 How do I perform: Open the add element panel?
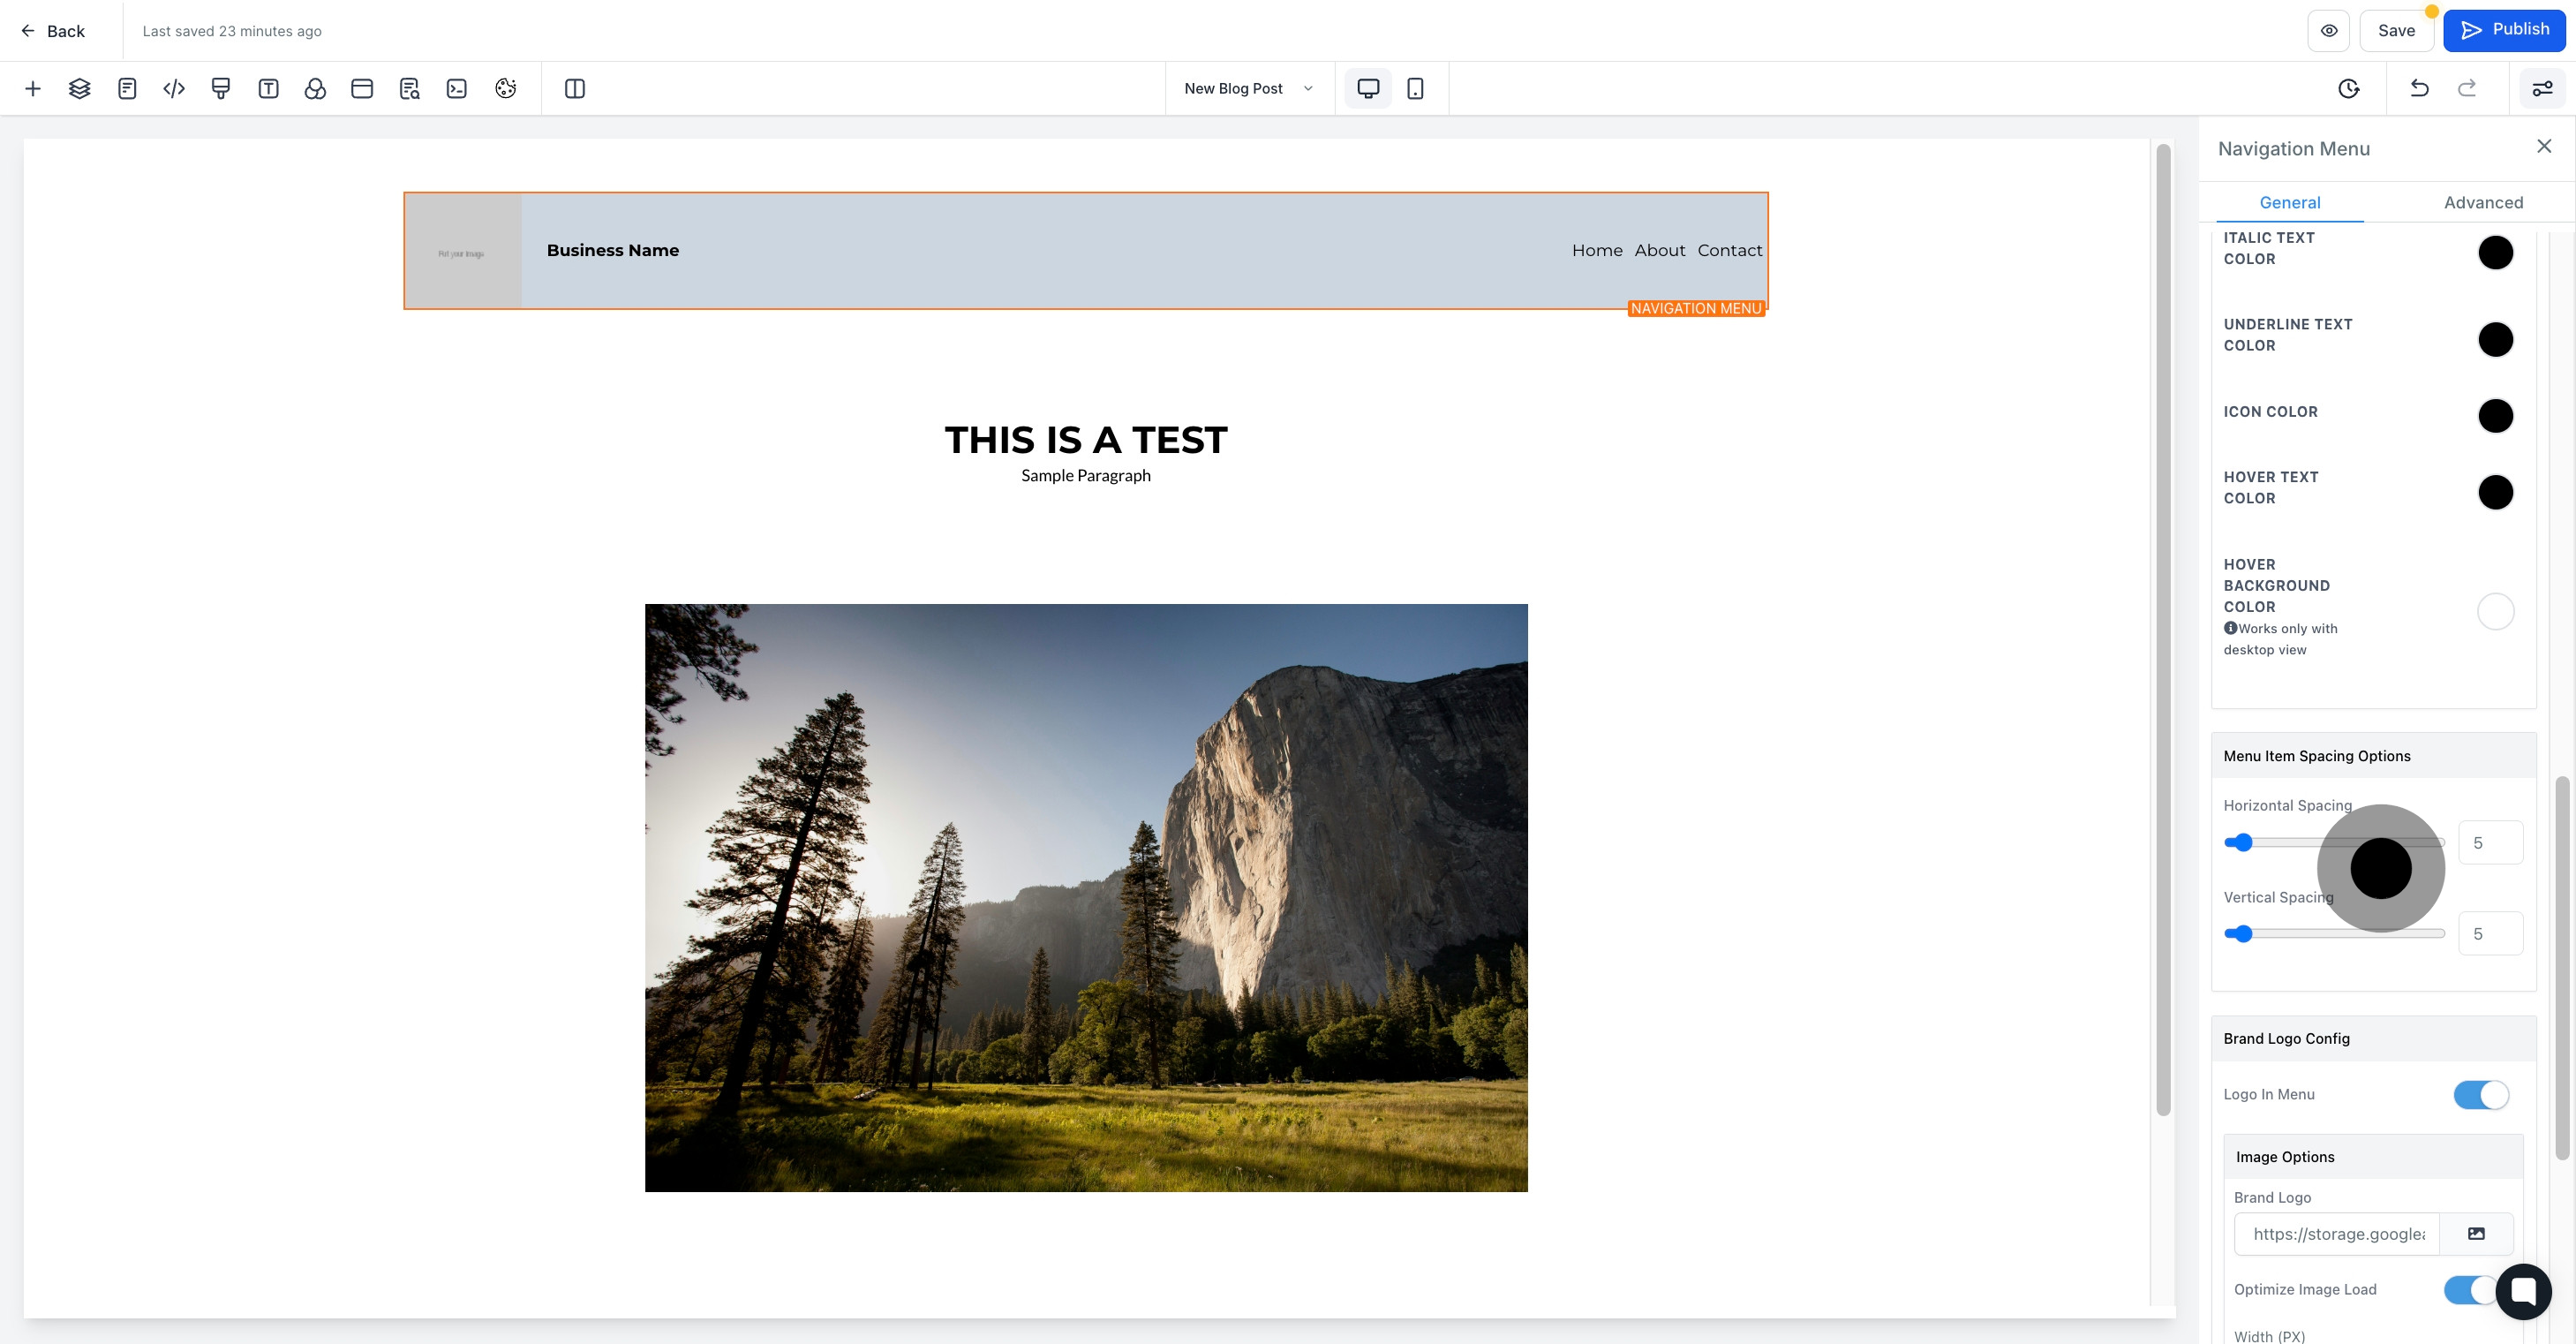pos(33,88)
